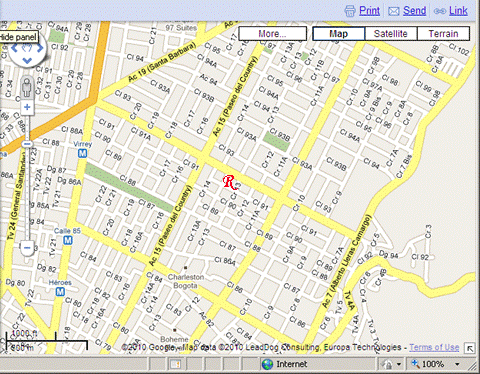This screenshot has width=480, height=374.
Task: Click the 'Dg 87' street label
Action: click(56, 169)
